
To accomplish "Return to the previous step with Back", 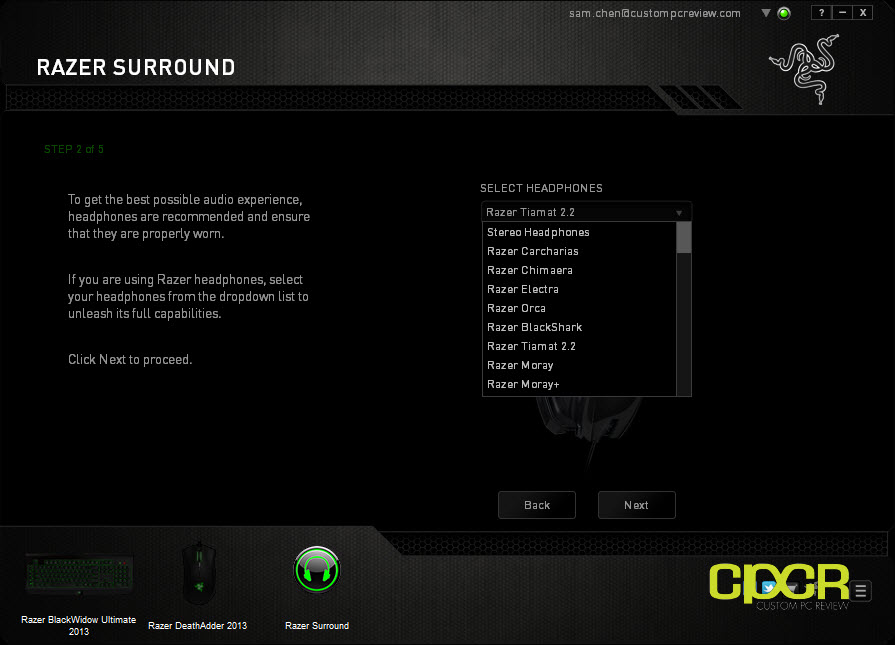I will [537, 505].
